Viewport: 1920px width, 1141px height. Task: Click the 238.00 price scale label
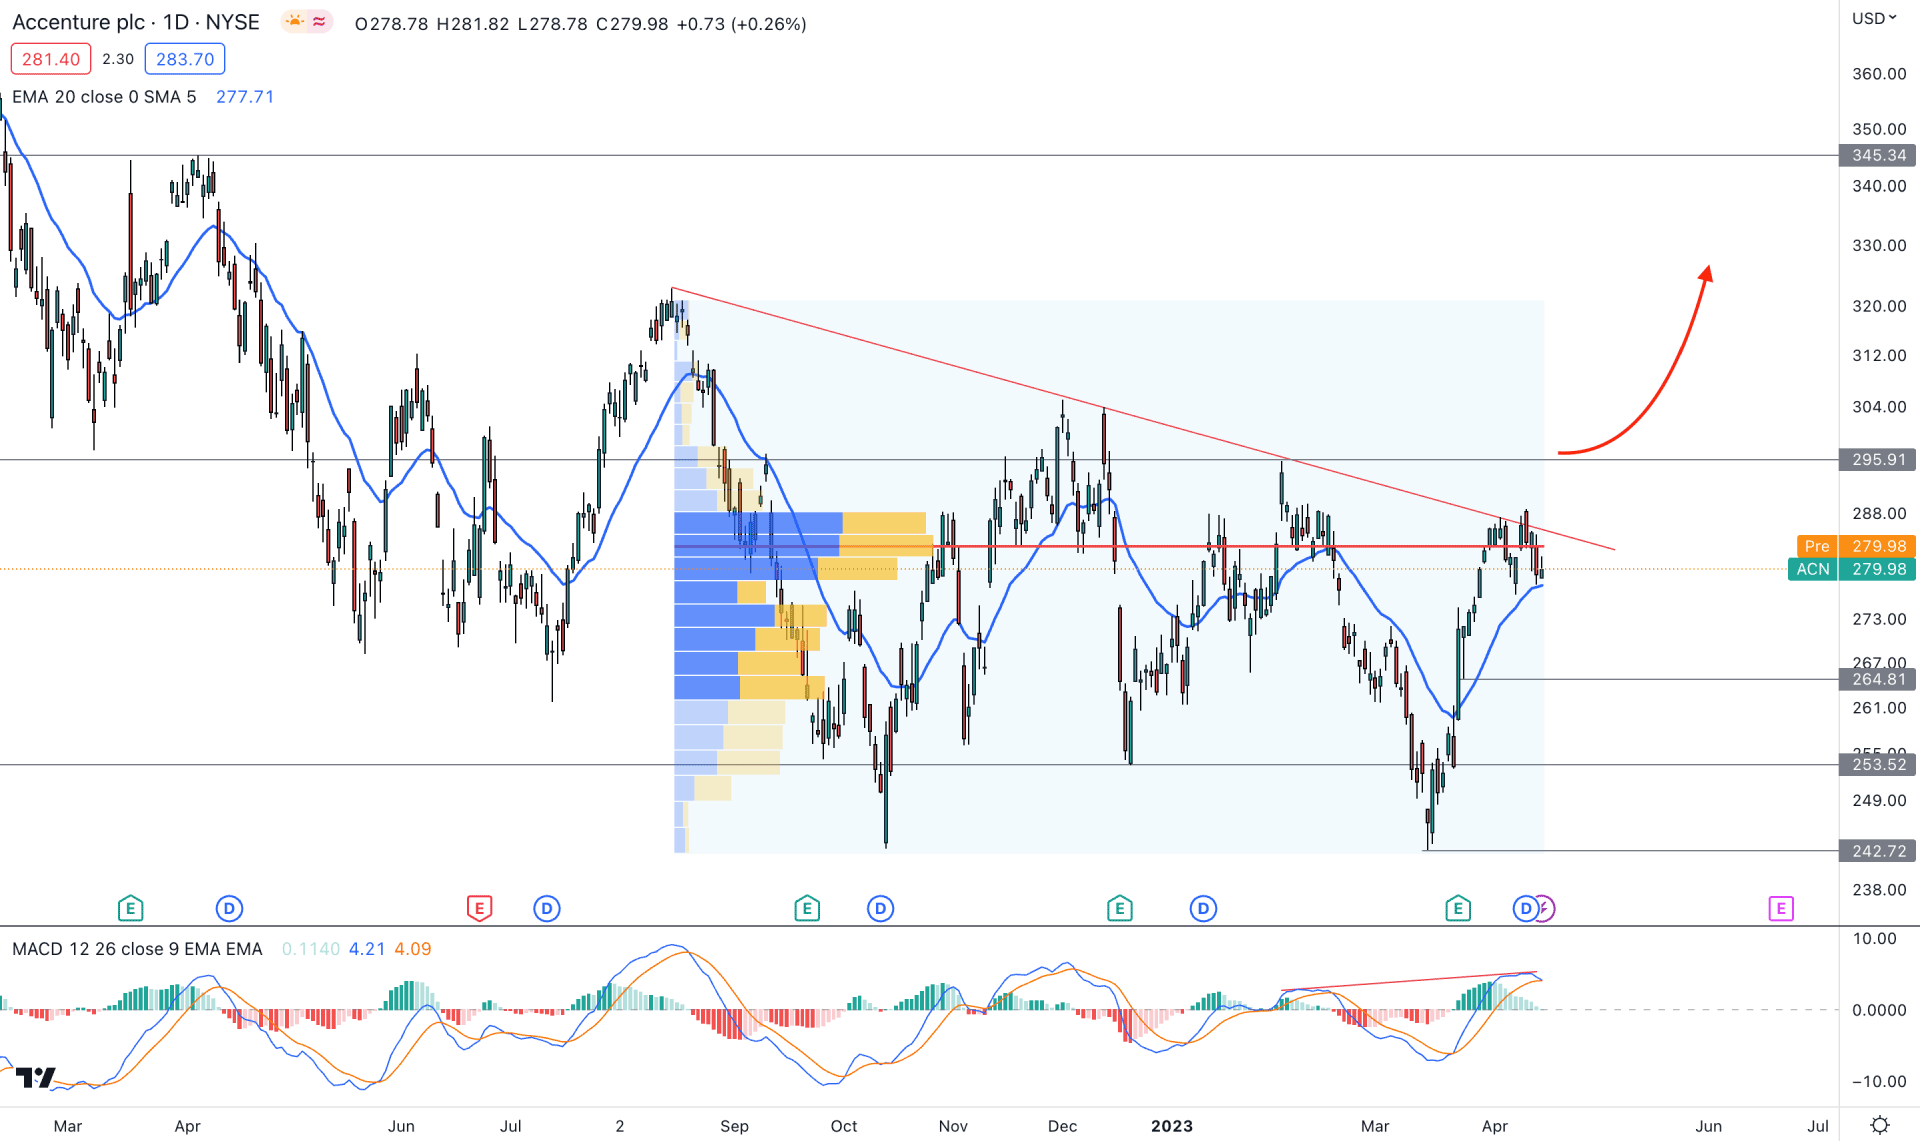[x=1879, y=890]
